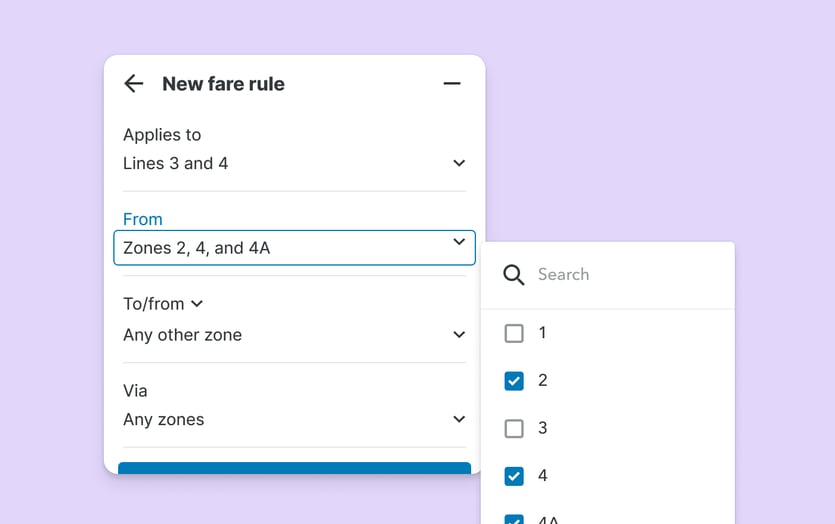
Task: Tick the checkbox for zone 3
Action: [x=514, y=428]
